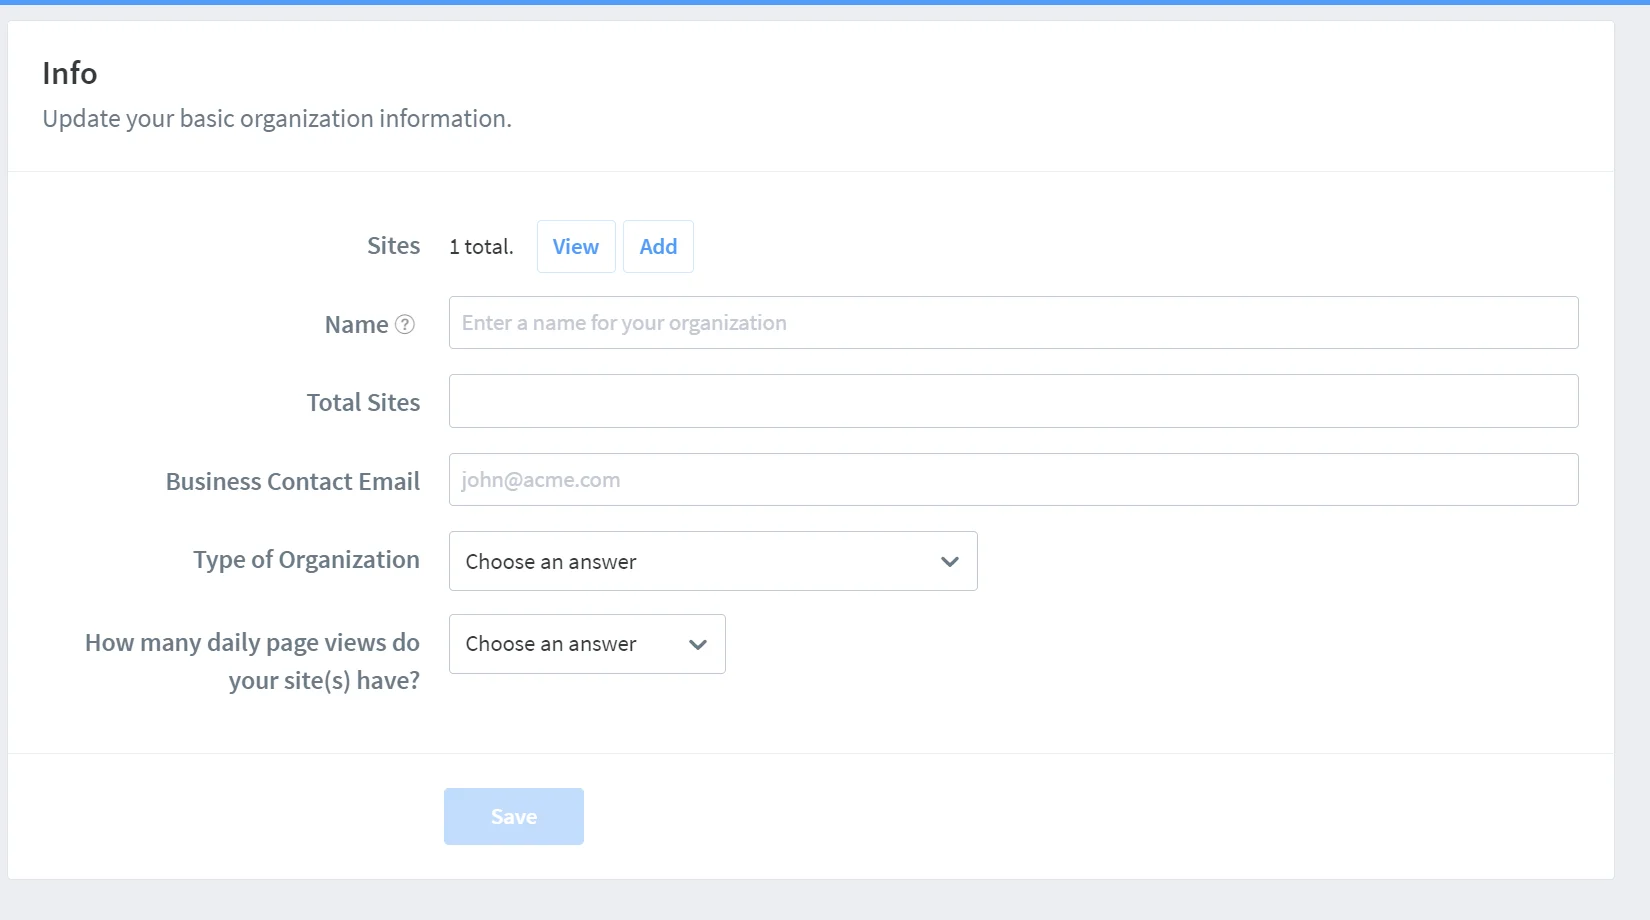Click the View sites button
1650x920 pixels.
click(x=576, y=247)
